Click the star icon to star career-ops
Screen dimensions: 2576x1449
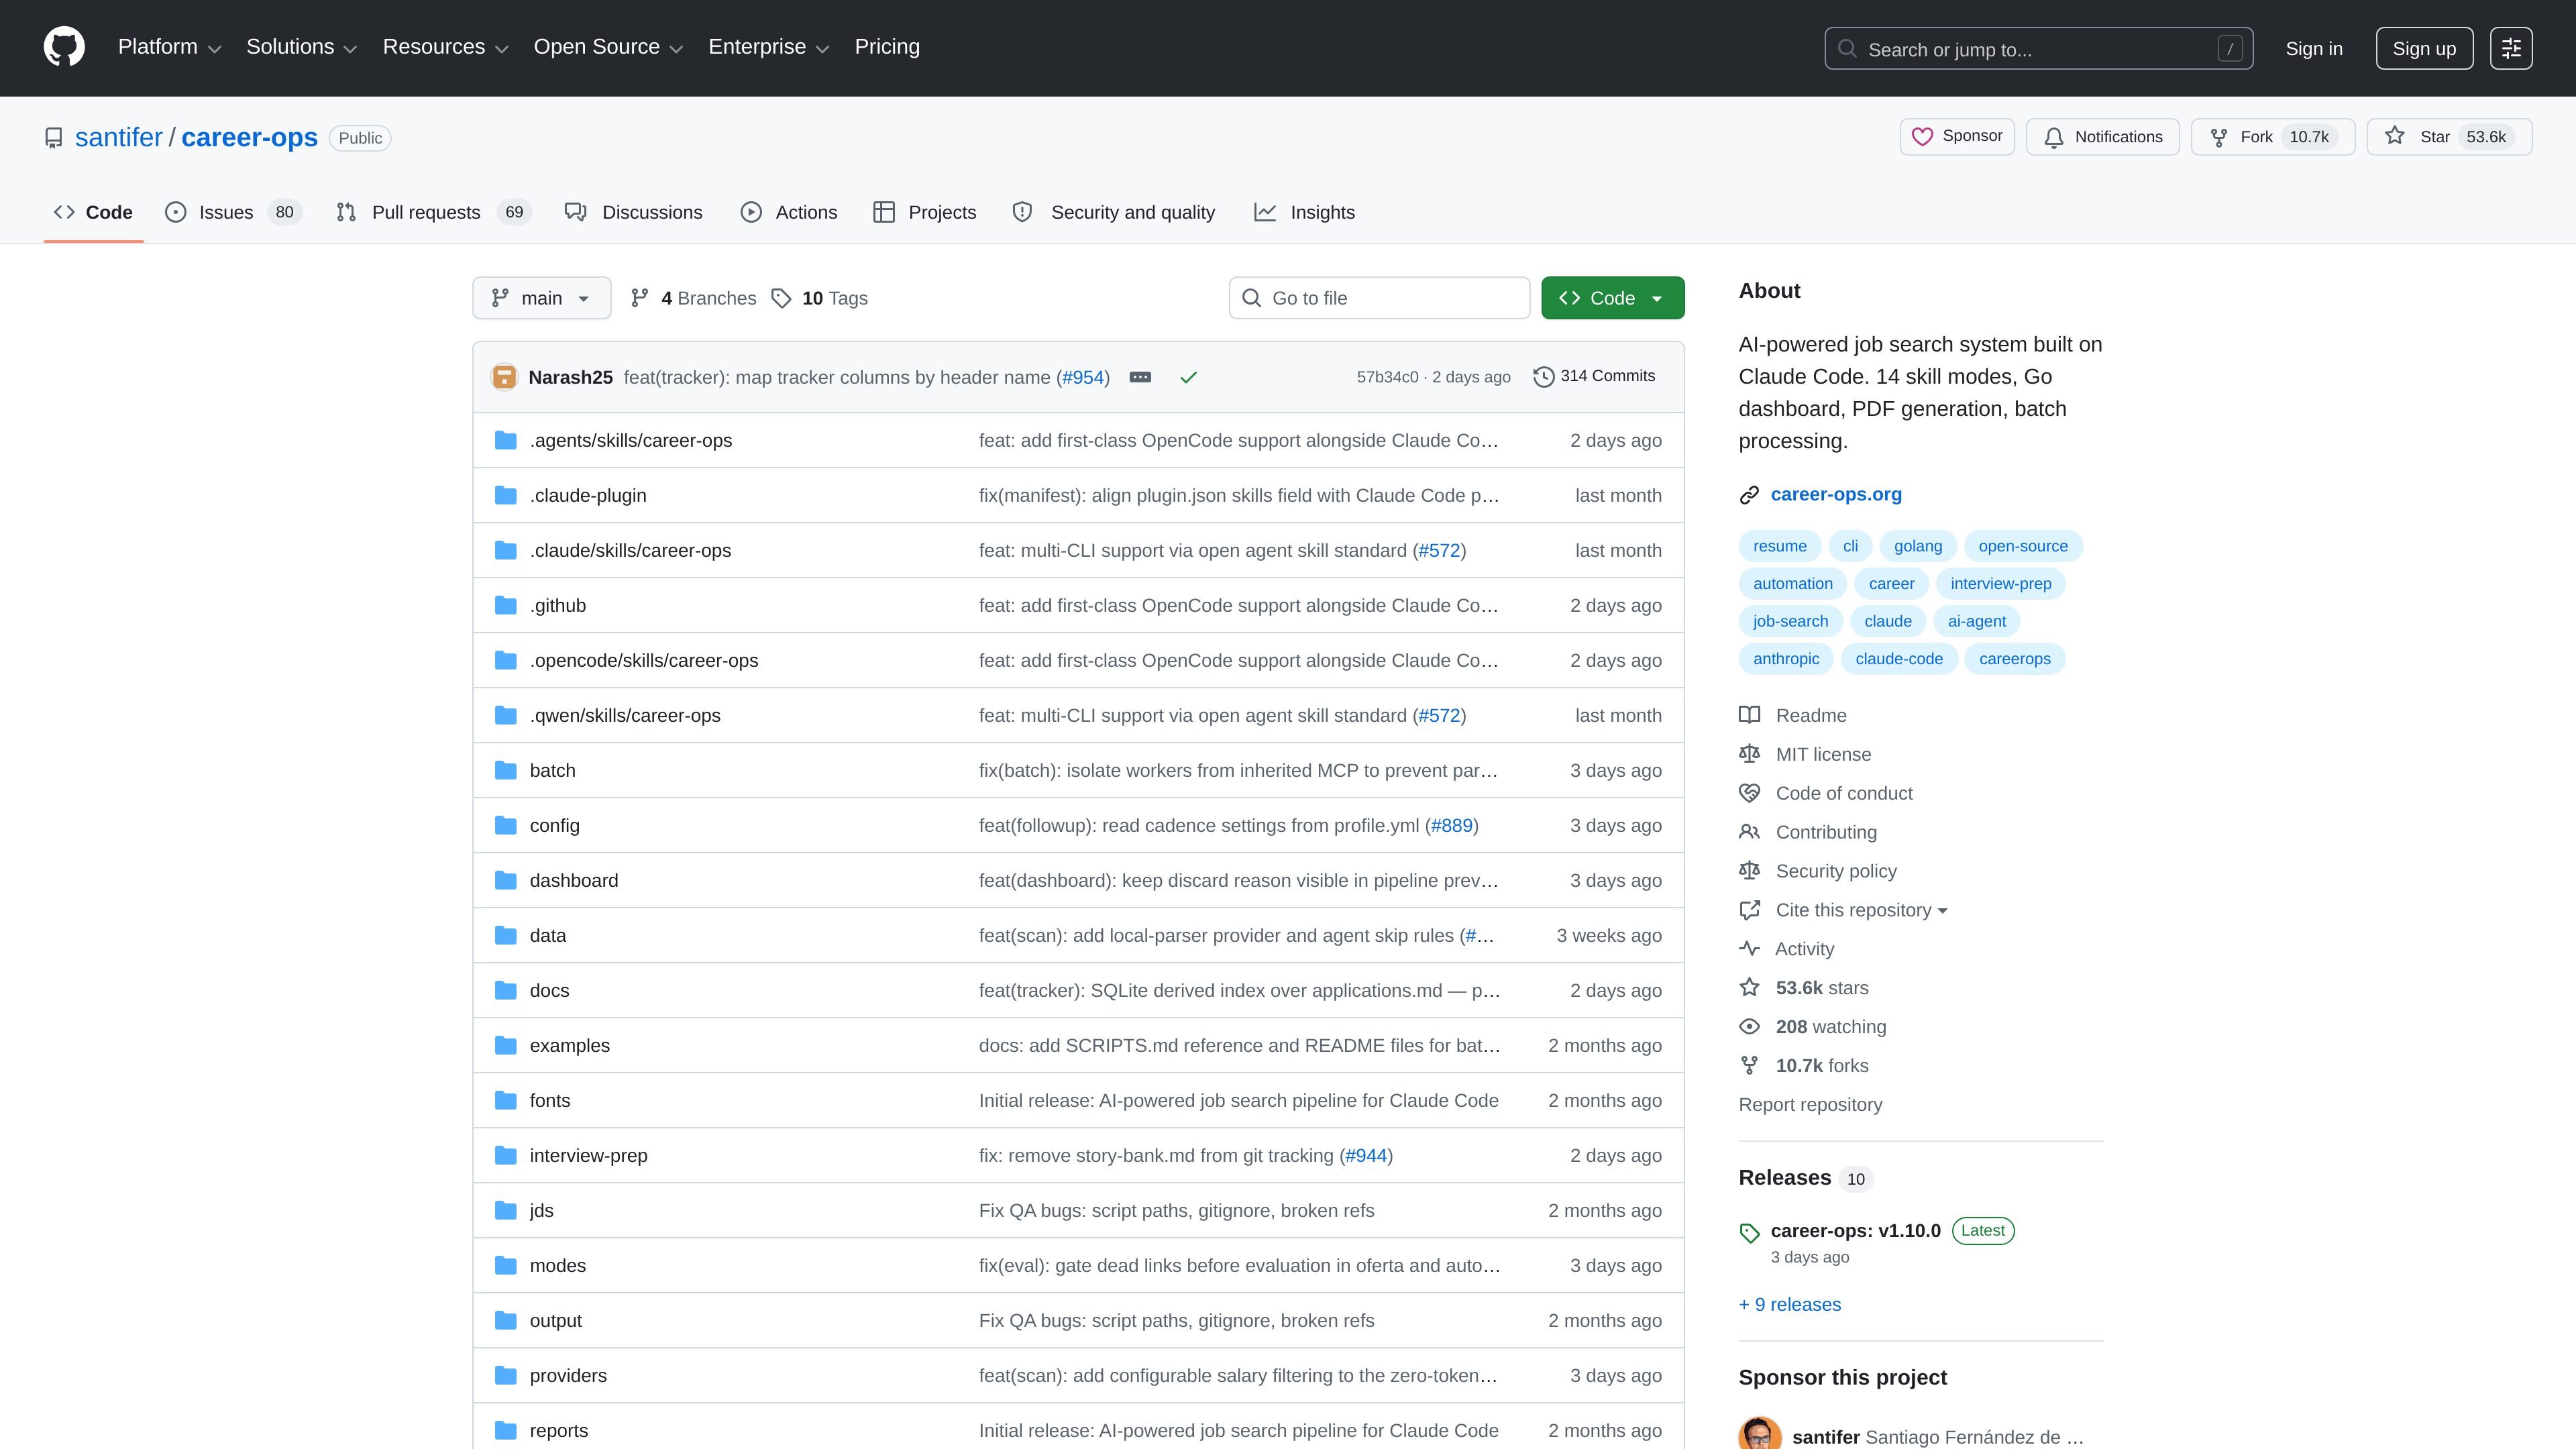pyautogui.click(x=2395, y=136)
